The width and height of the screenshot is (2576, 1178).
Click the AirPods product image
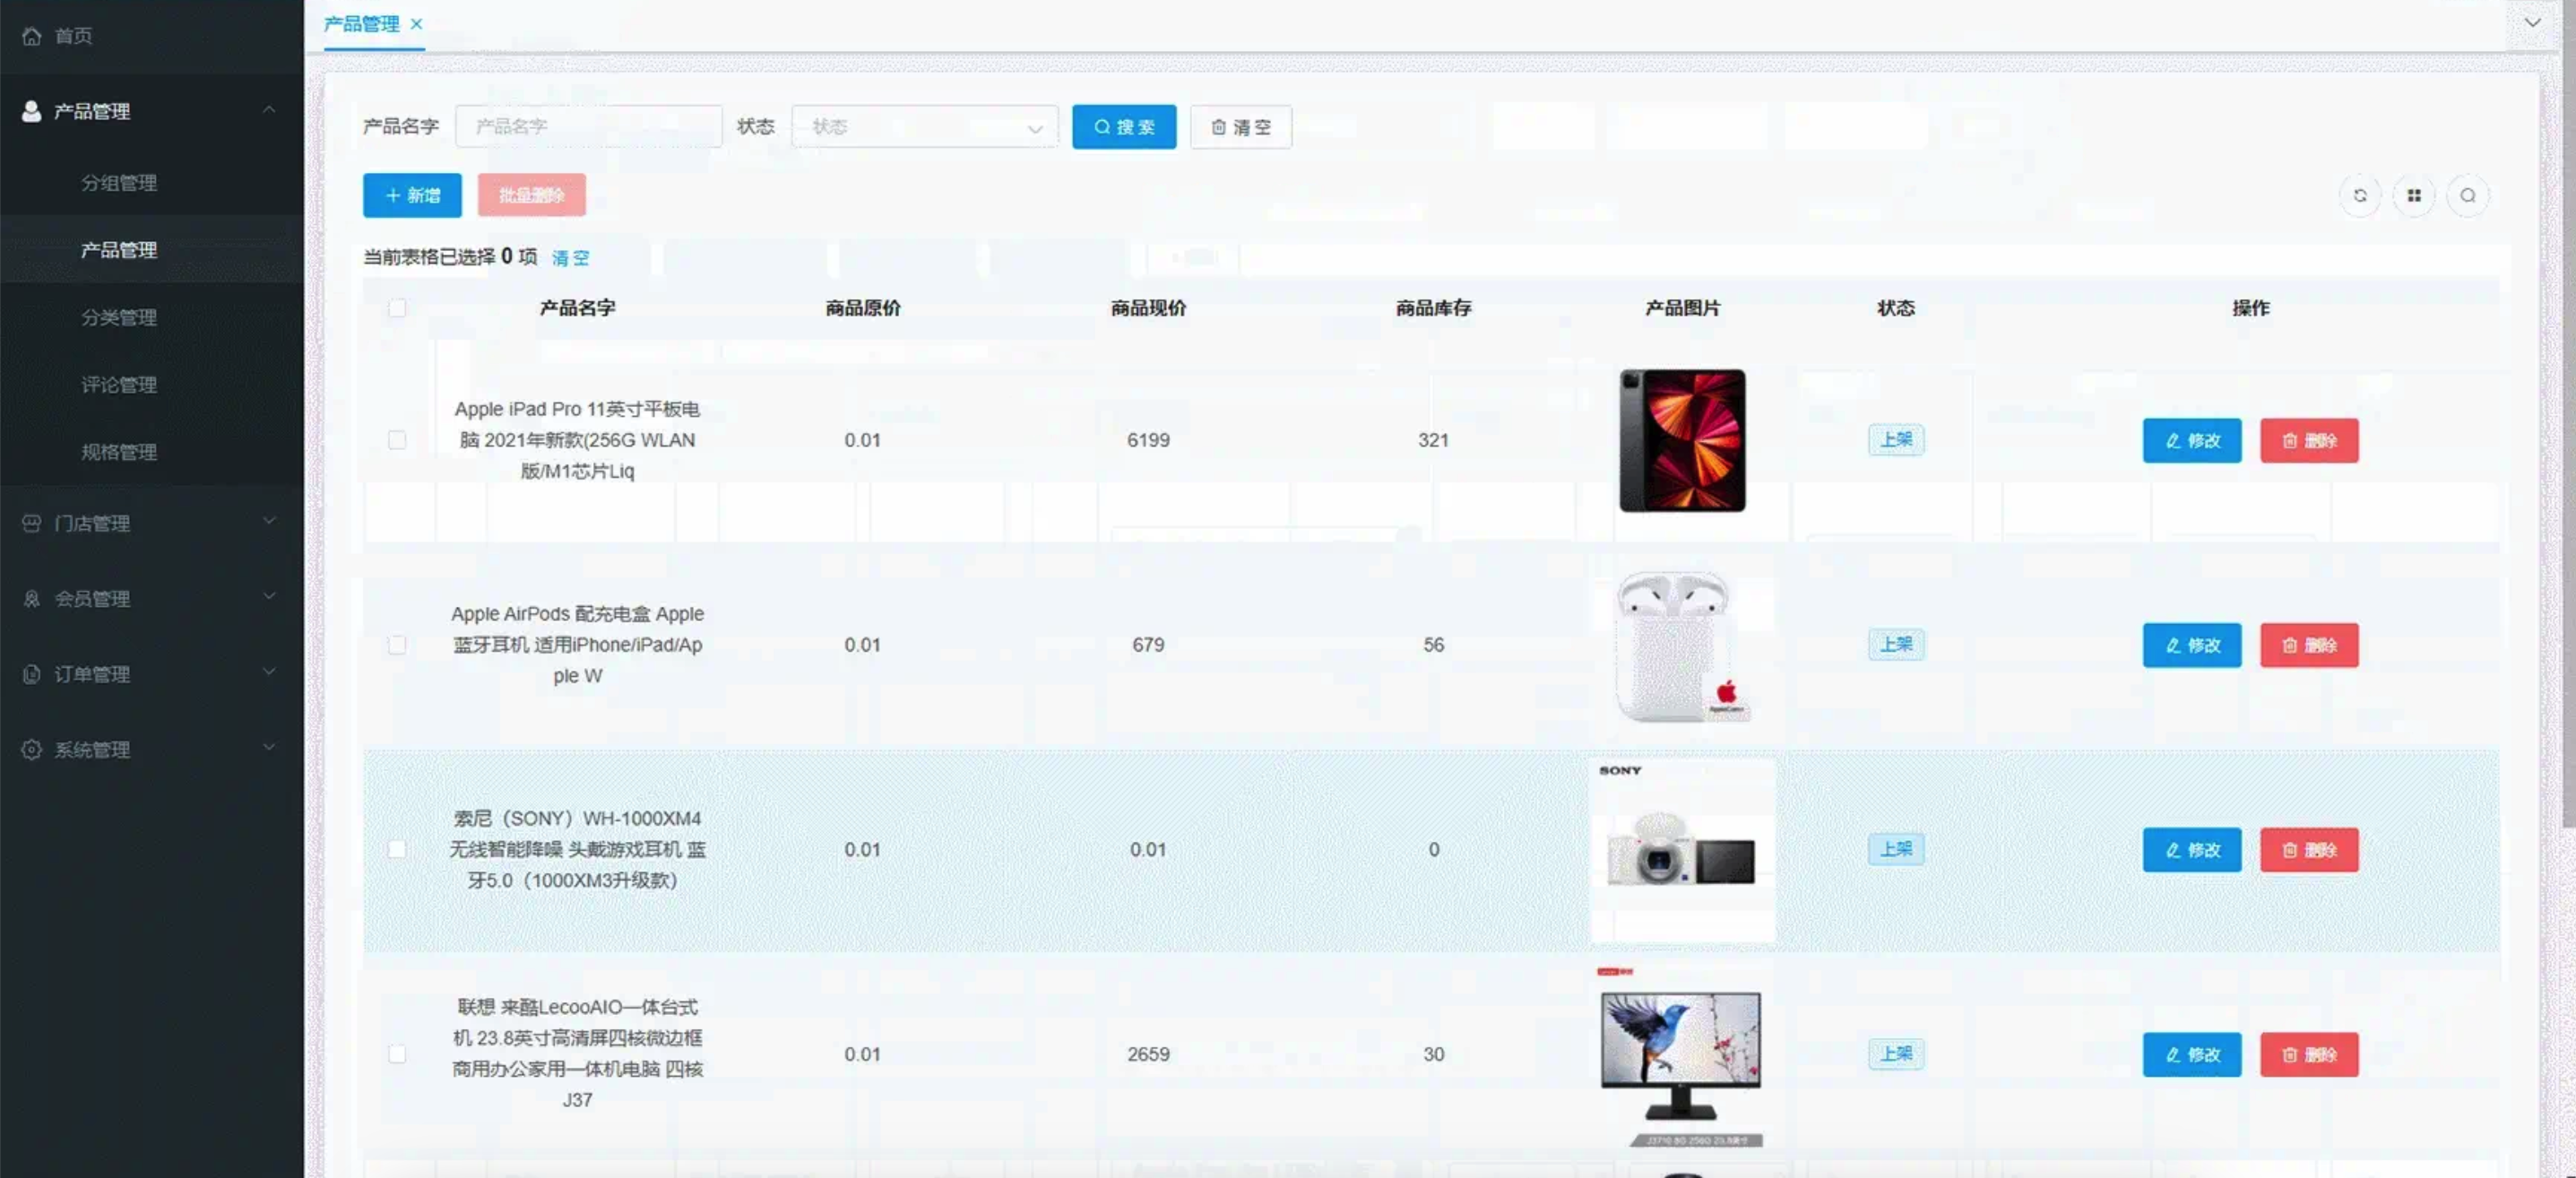(1683, 646)
